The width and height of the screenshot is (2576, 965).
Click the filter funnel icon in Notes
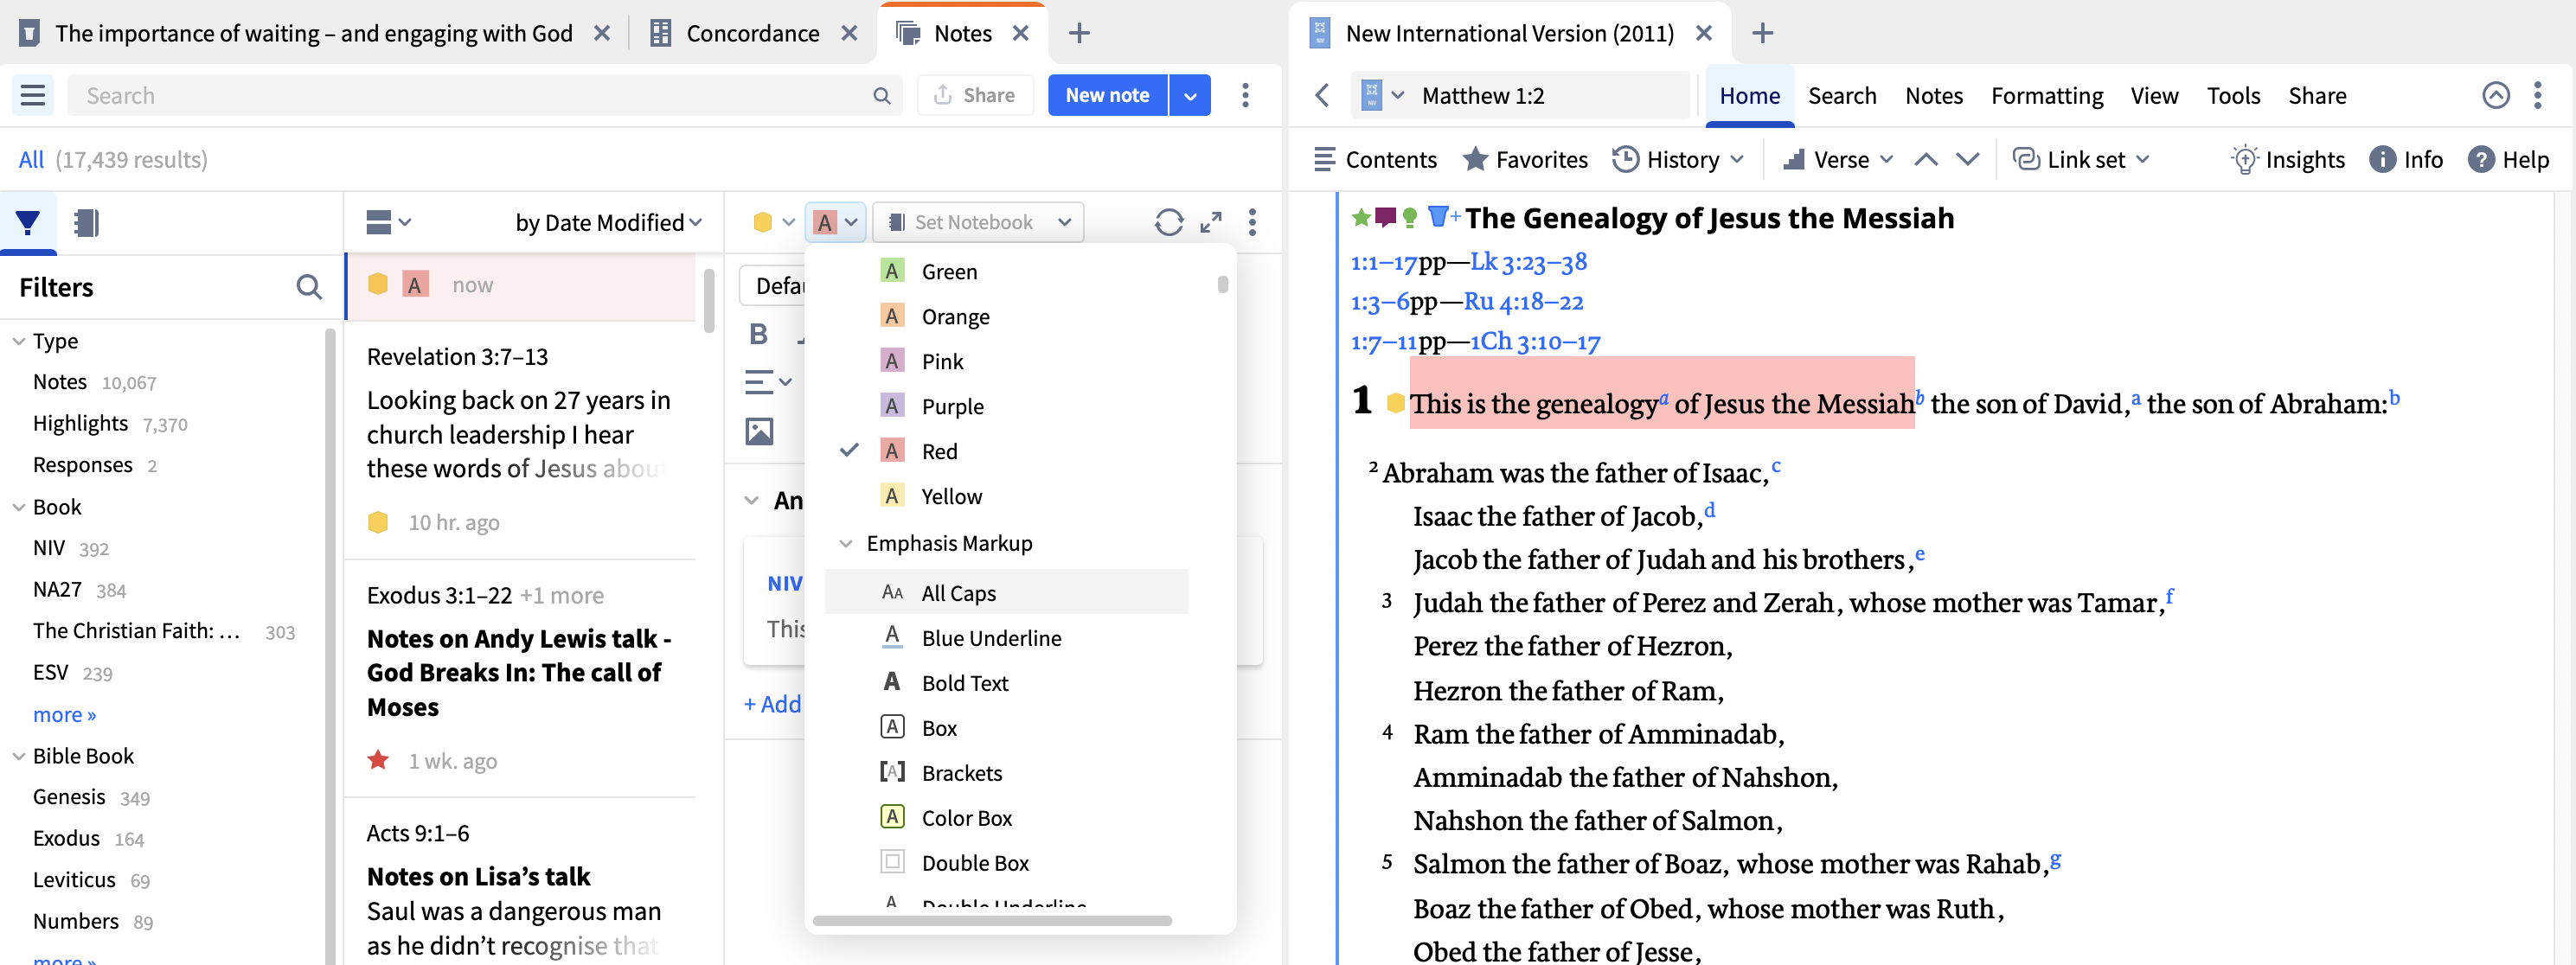click(28, 222)
